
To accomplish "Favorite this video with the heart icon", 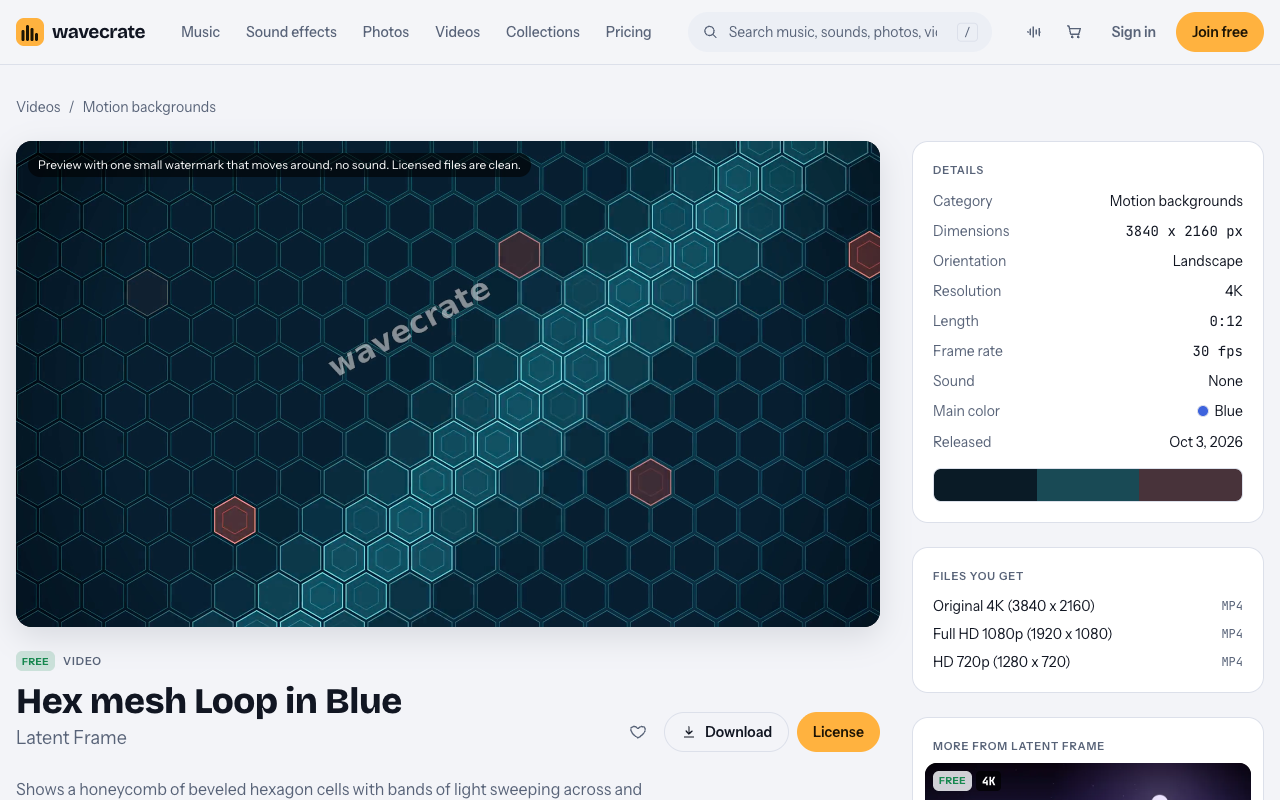I will [x=638, y=732].
